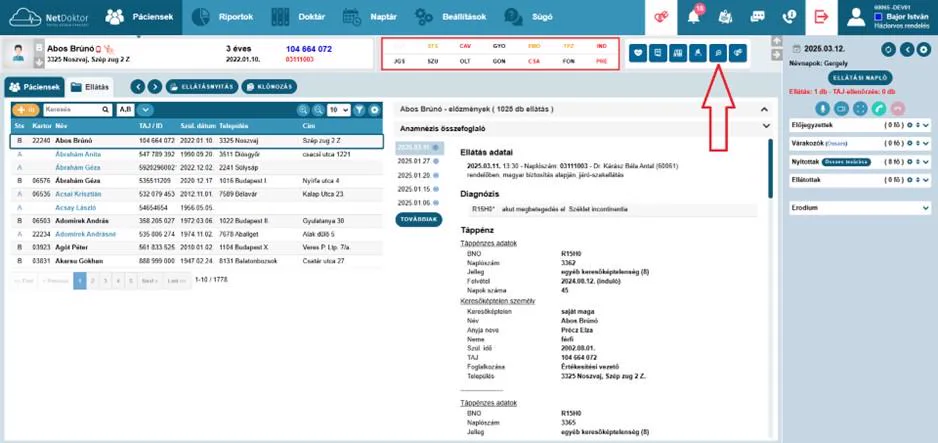Open the Páciensek top menu

point(140,17)
